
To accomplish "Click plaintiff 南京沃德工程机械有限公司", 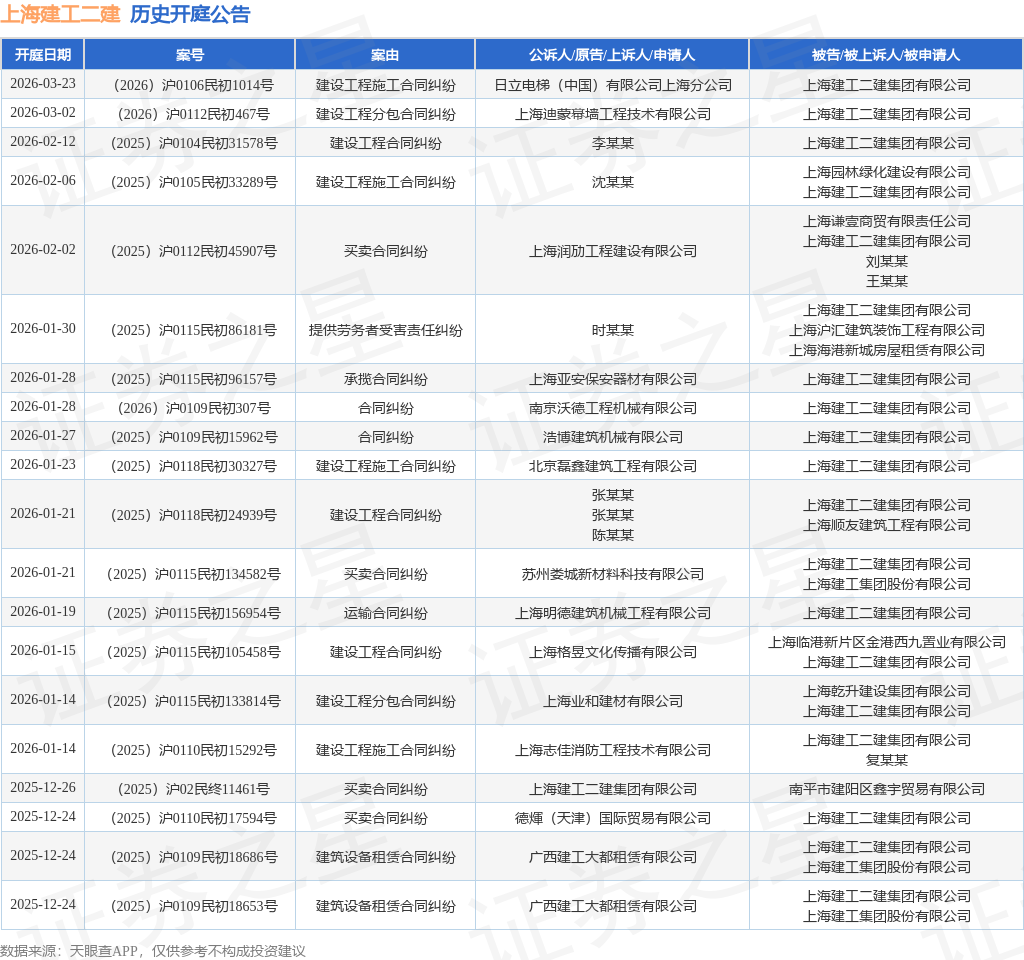I will [613, 408].
